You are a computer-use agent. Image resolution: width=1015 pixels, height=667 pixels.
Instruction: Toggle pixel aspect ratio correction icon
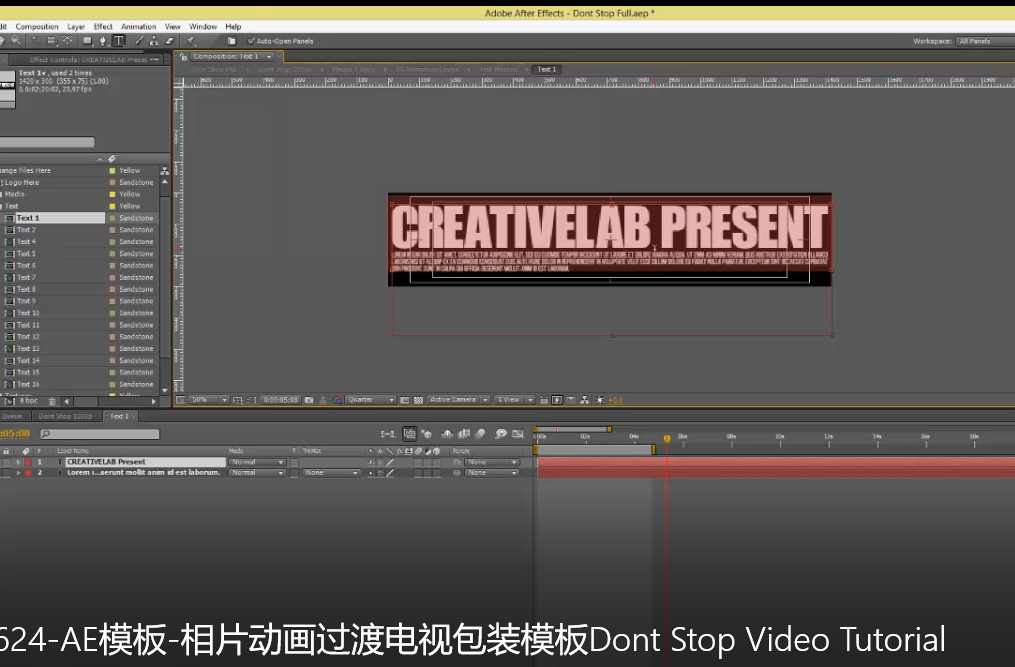click(x=544, y=400)
